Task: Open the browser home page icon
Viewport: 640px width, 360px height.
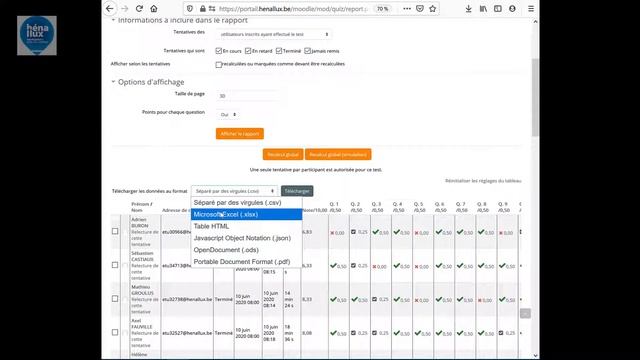Action: coord(153,9)
